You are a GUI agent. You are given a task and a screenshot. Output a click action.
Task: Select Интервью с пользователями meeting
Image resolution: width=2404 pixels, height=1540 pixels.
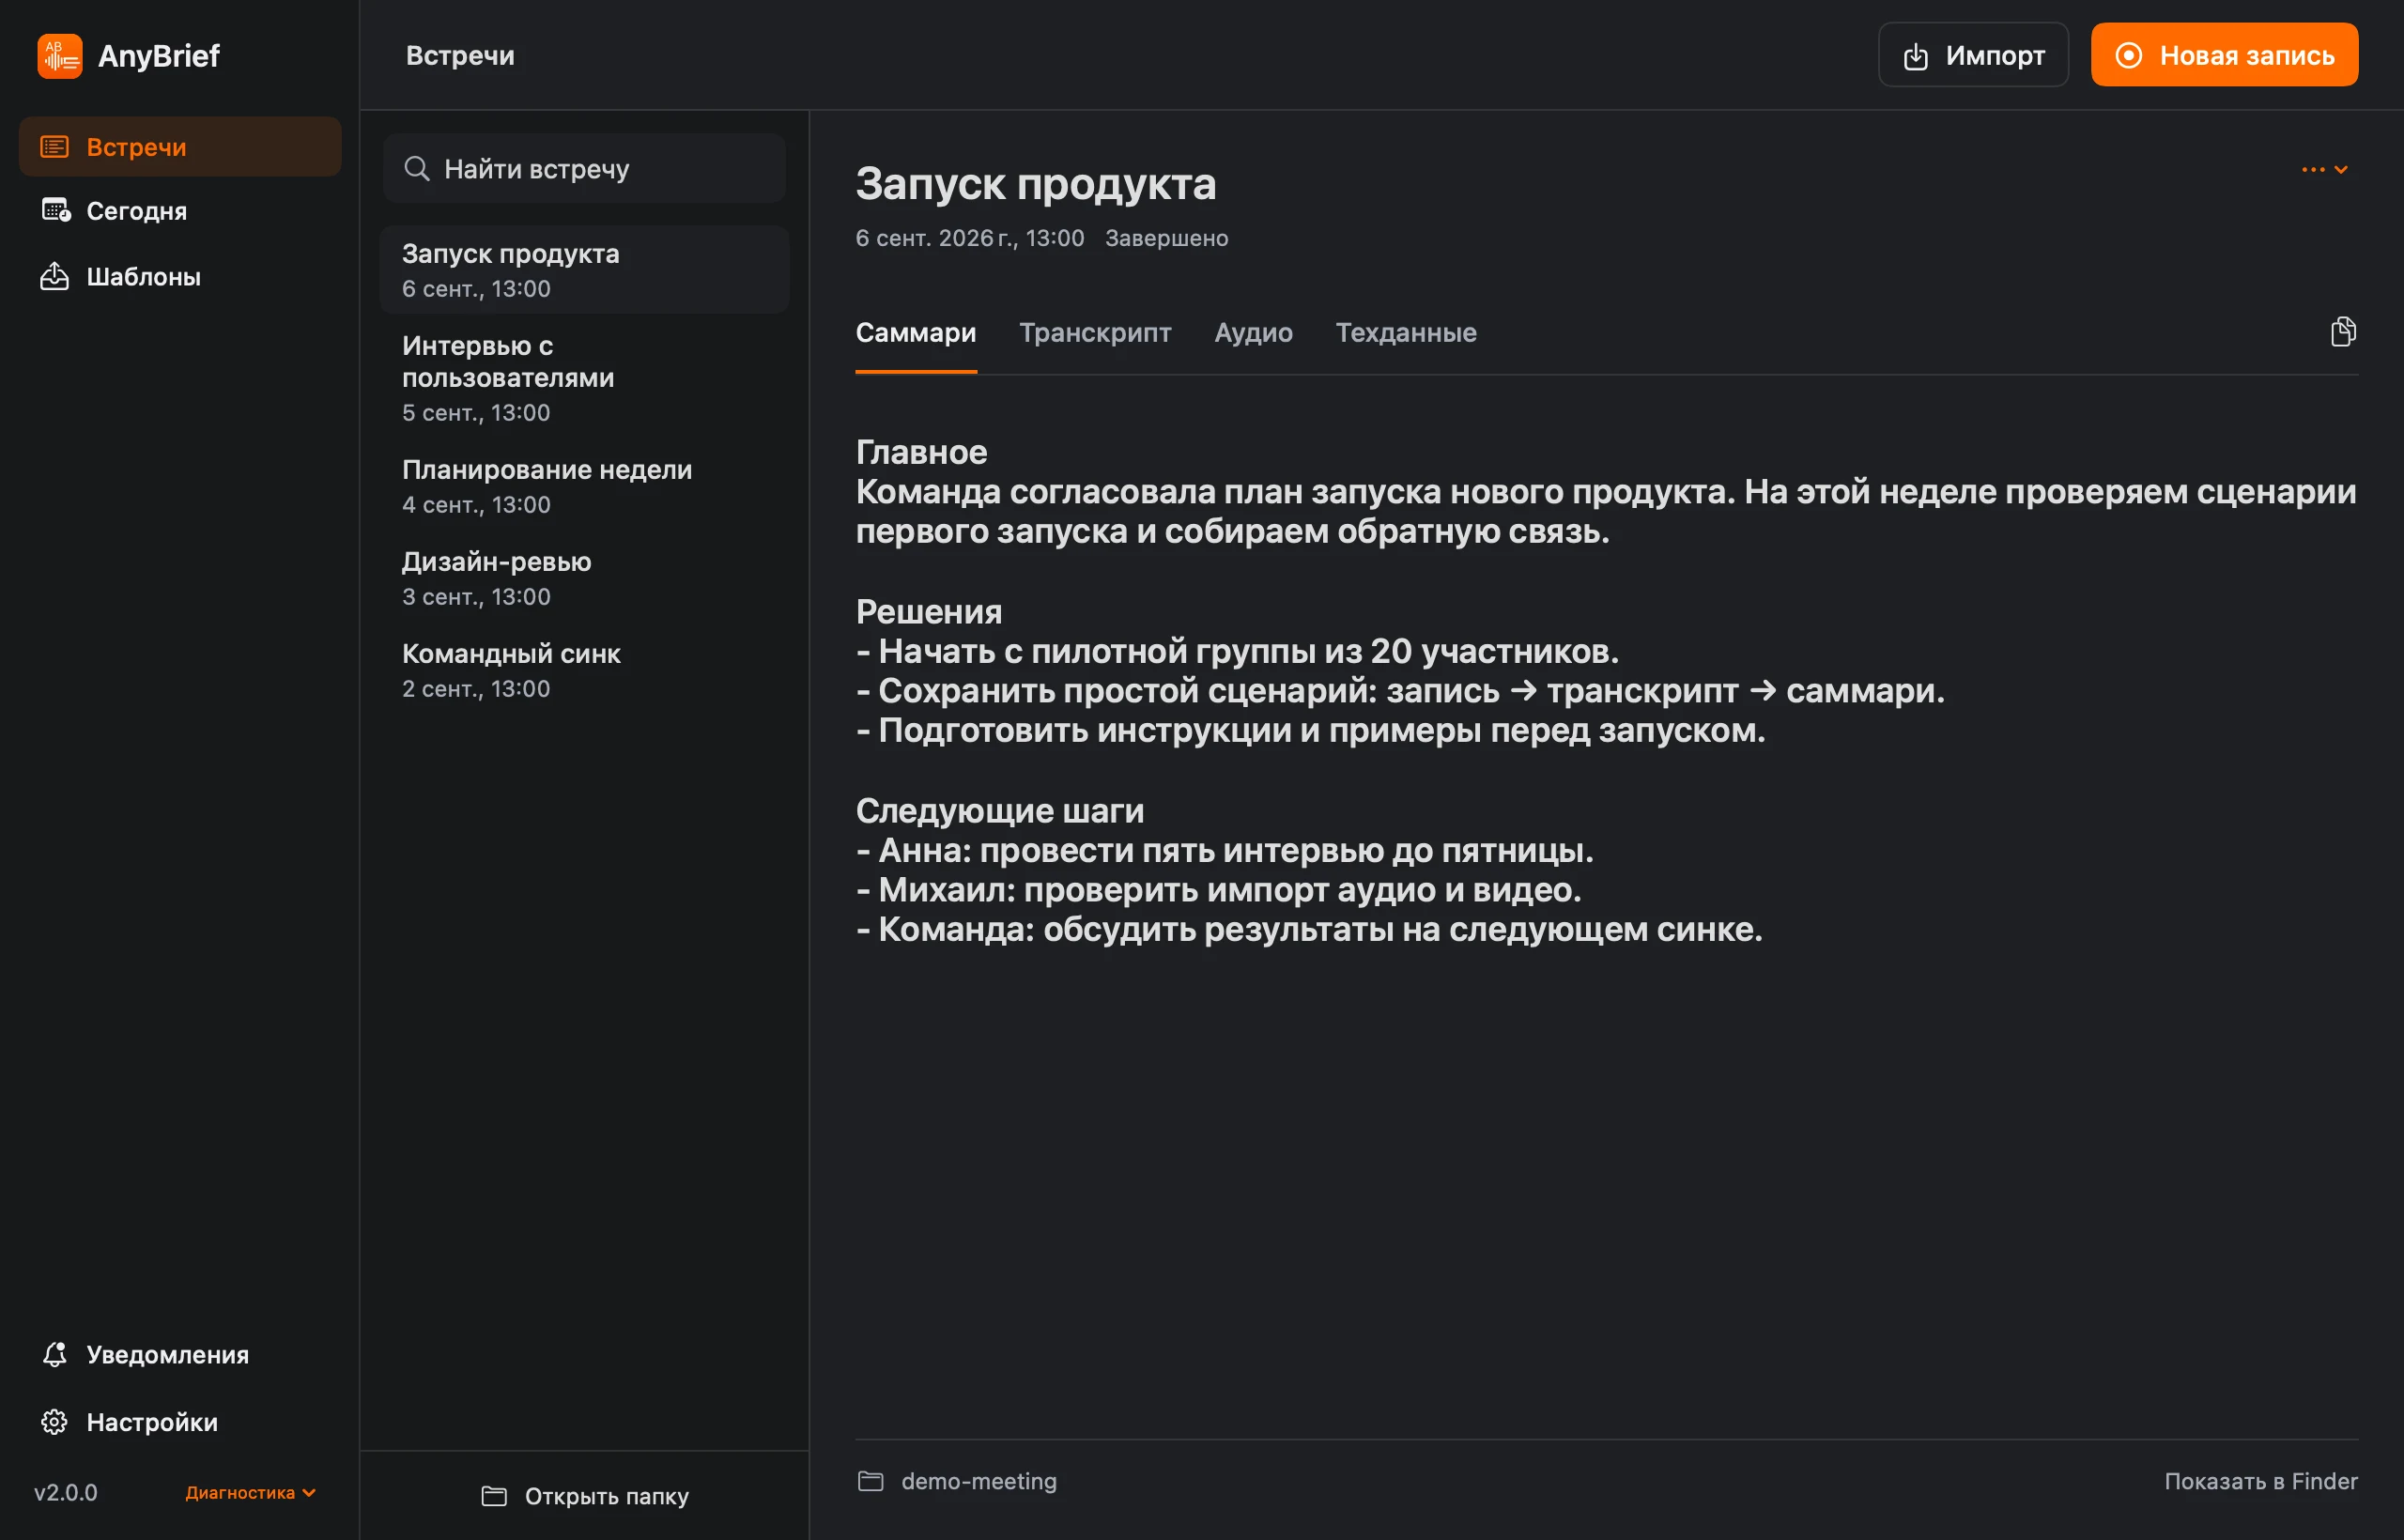pos(584,378)
